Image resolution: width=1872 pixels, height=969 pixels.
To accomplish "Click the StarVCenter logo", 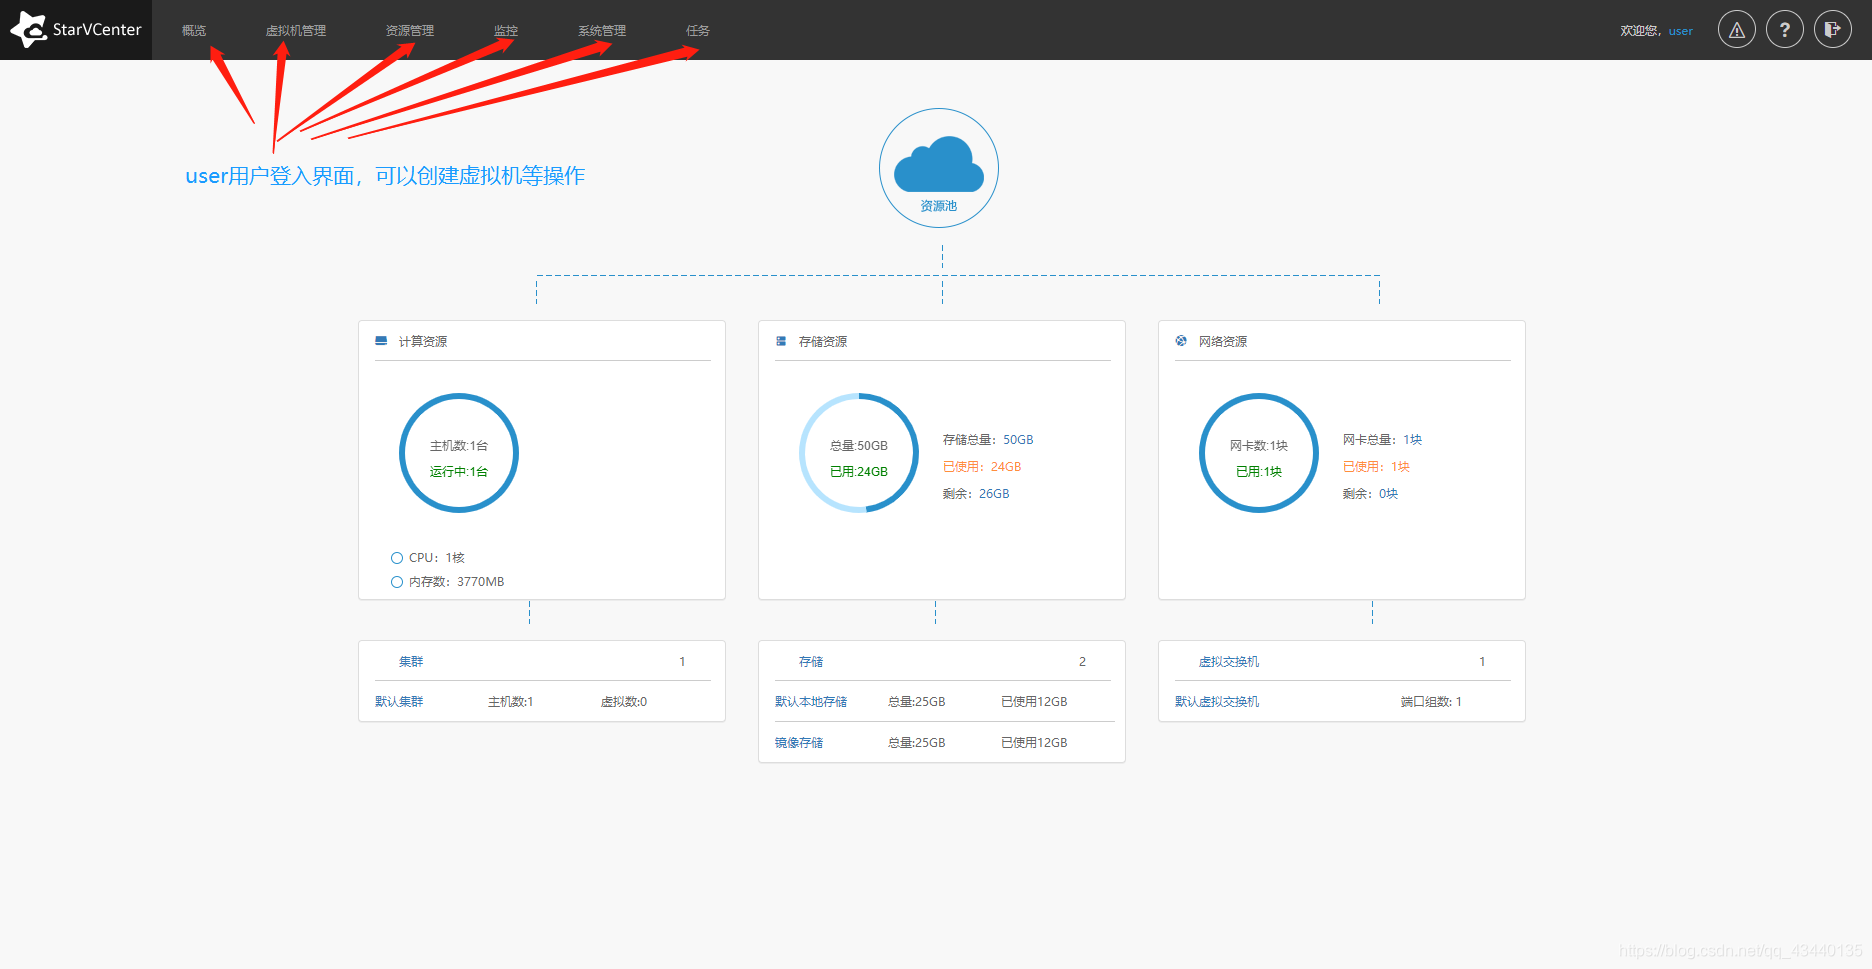I will (76, 30).
